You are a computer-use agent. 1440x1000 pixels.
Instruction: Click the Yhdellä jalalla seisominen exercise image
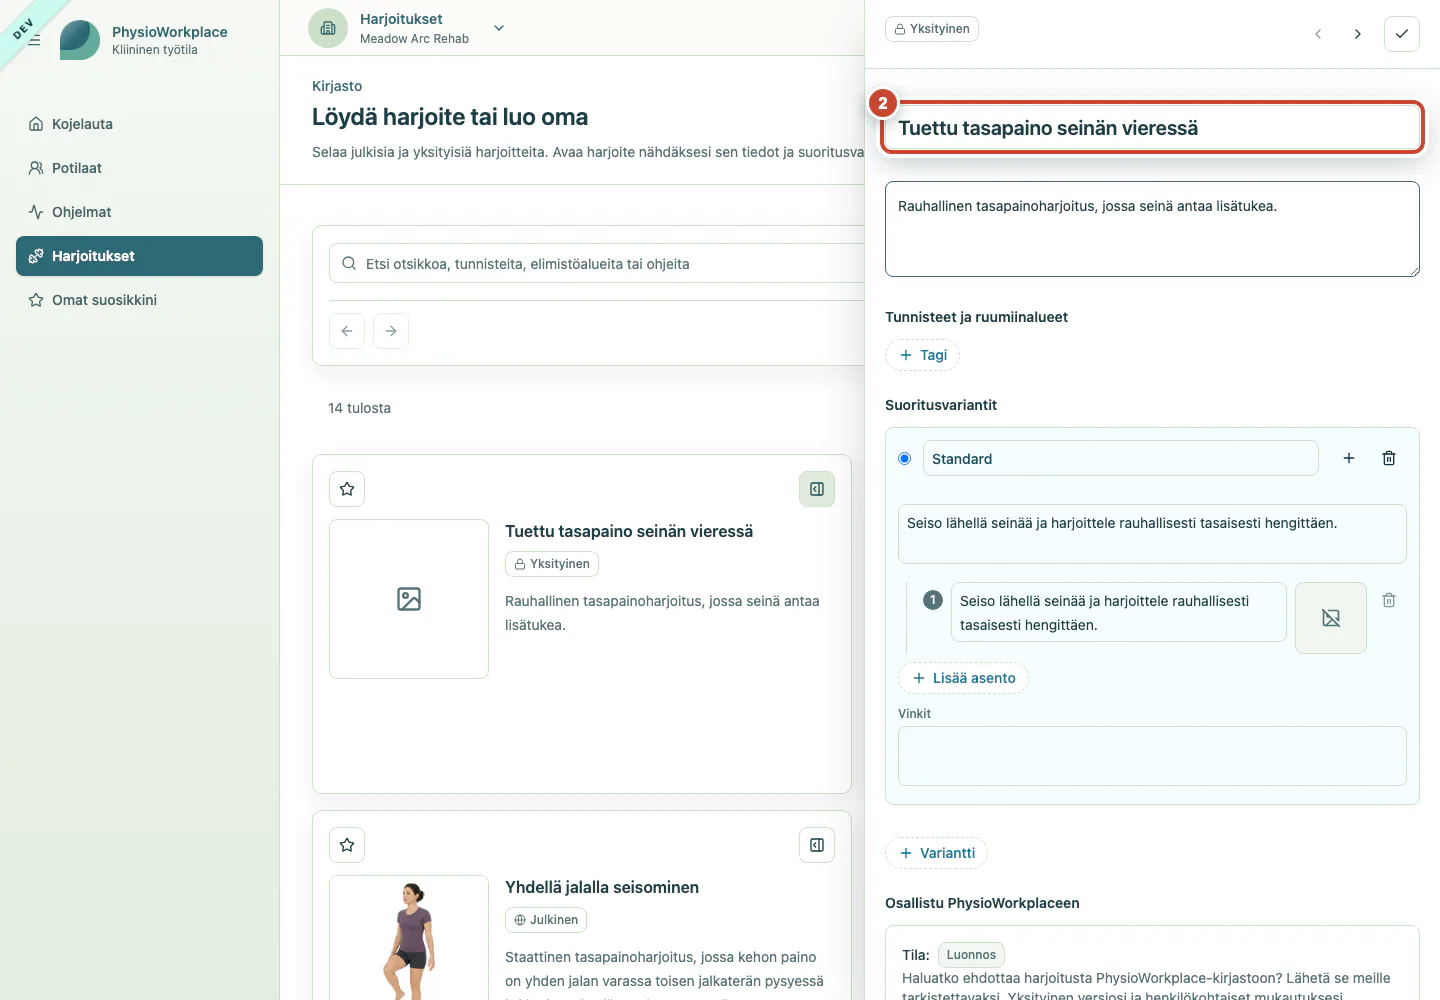pos(409,938)
